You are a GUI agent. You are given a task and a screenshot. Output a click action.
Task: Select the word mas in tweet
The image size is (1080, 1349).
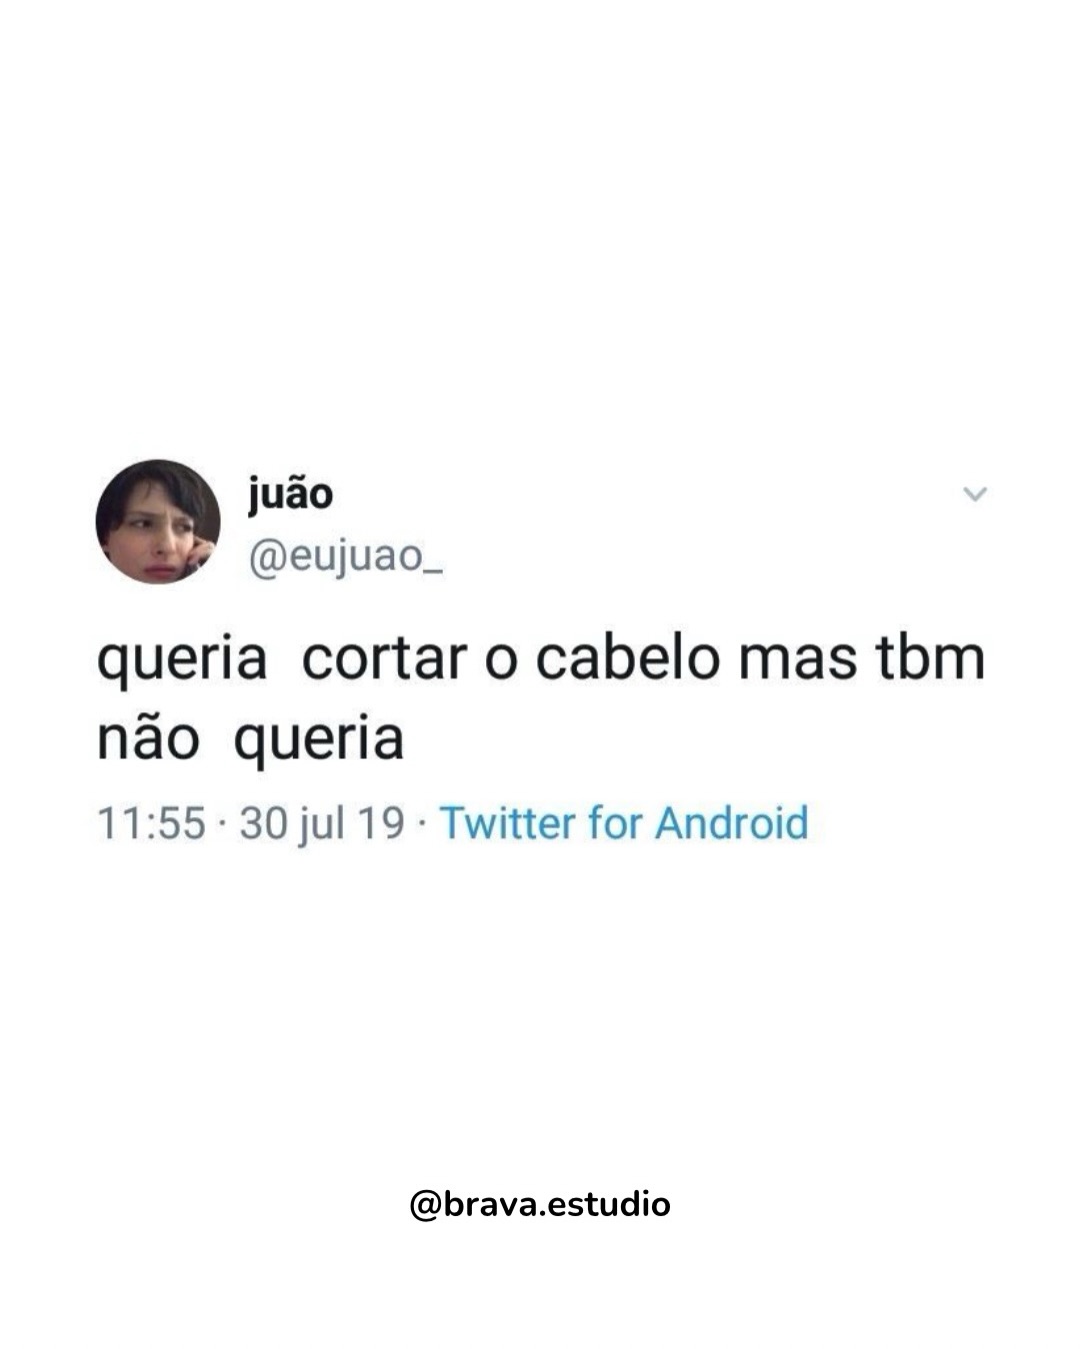[x=797, y=663]
